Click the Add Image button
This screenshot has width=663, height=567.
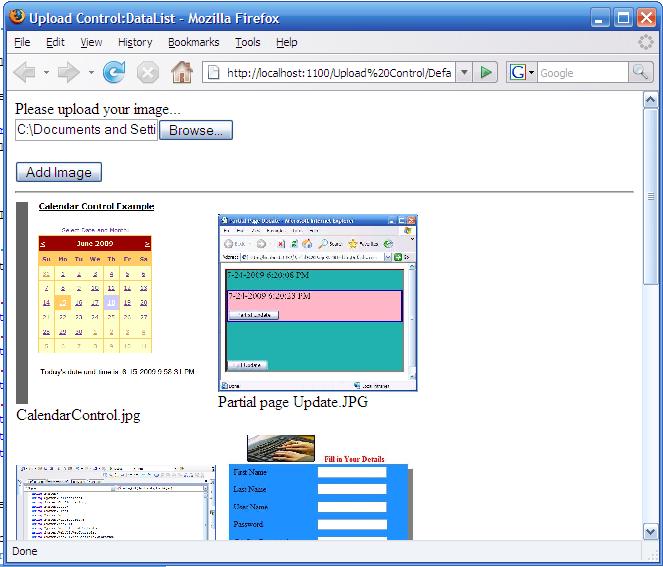[59, 172]
